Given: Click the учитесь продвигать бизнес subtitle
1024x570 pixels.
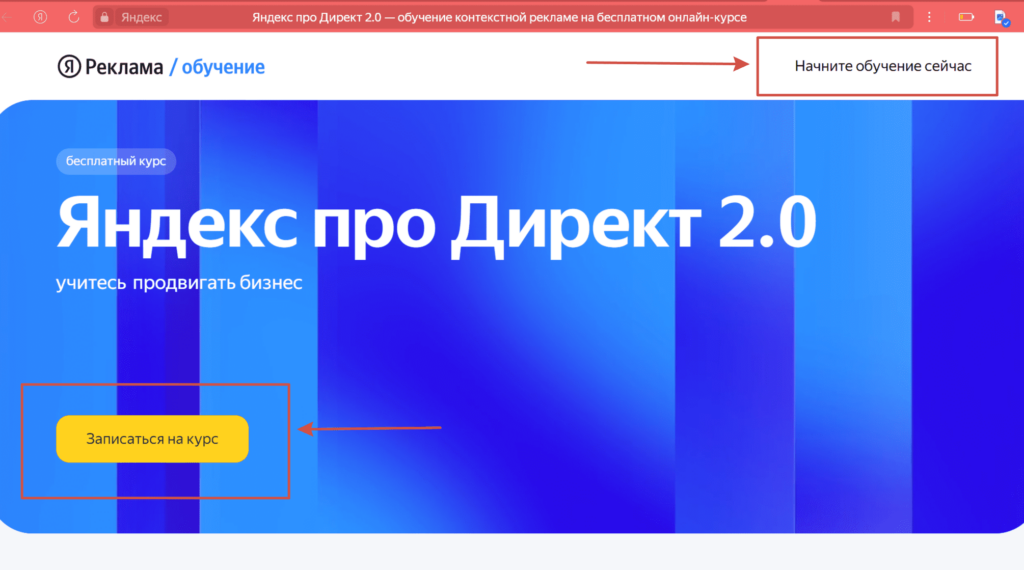Looking at the screenshot, I should [179, 283].
